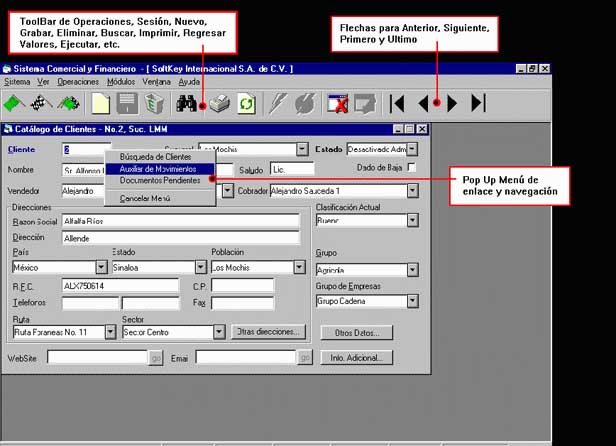Run the lightning bolt execute icon

277,104
